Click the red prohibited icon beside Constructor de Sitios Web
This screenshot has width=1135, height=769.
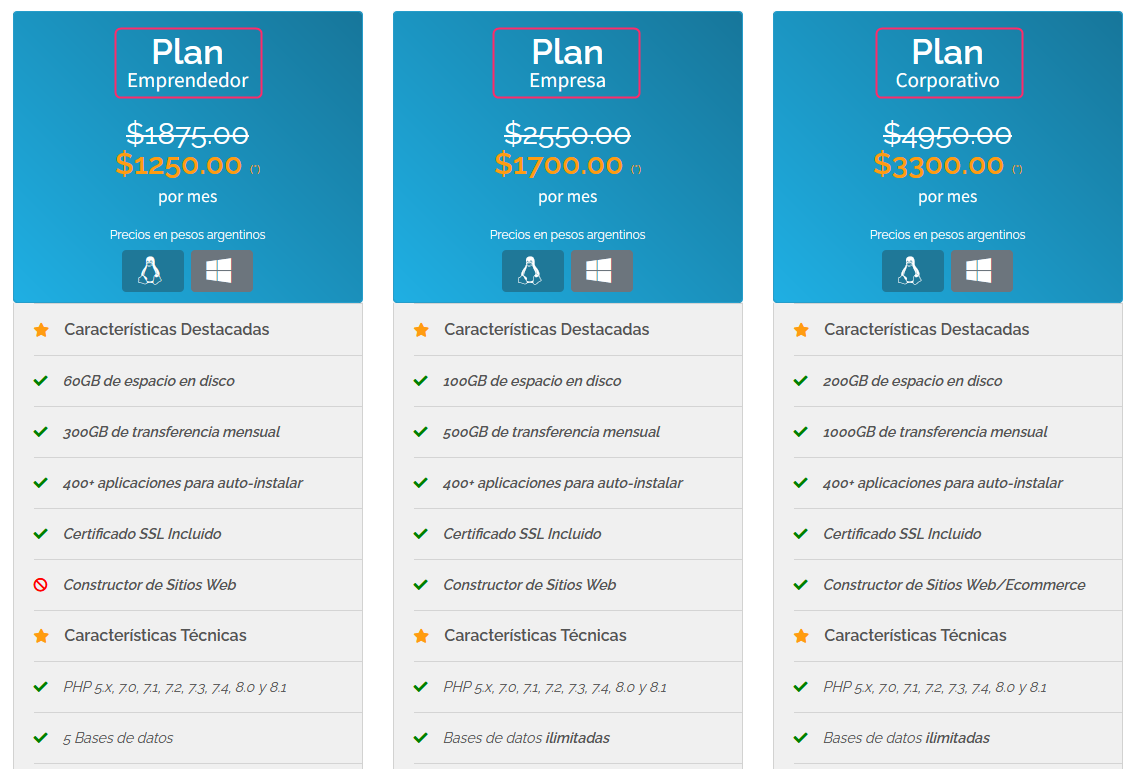coord(41,584)
